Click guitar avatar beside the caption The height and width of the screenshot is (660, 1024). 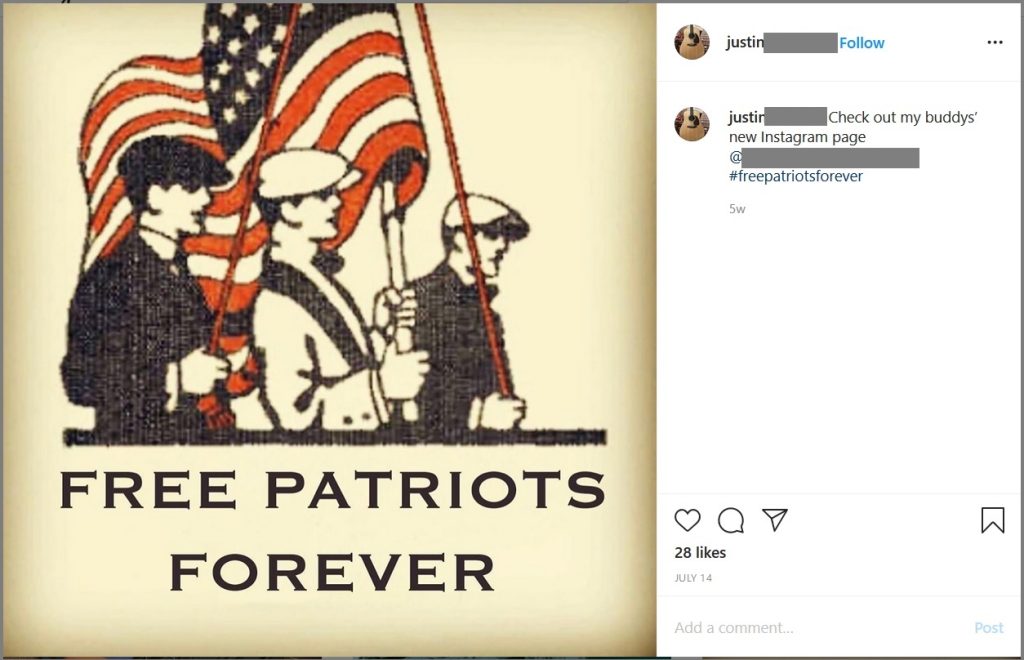(692, 124)
